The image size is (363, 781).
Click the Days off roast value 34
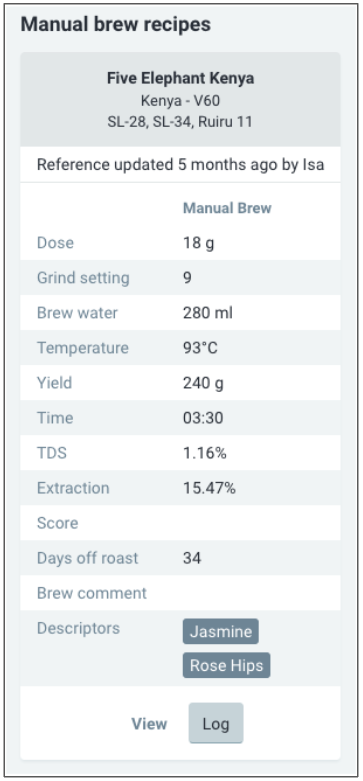pyautogui.click(x=192, y=558)
